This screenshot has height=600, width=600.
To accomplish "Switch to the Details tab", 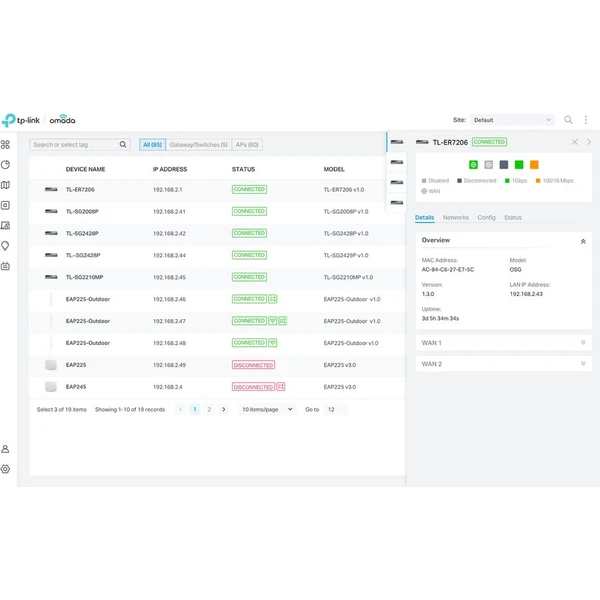I will coord(424,217).
